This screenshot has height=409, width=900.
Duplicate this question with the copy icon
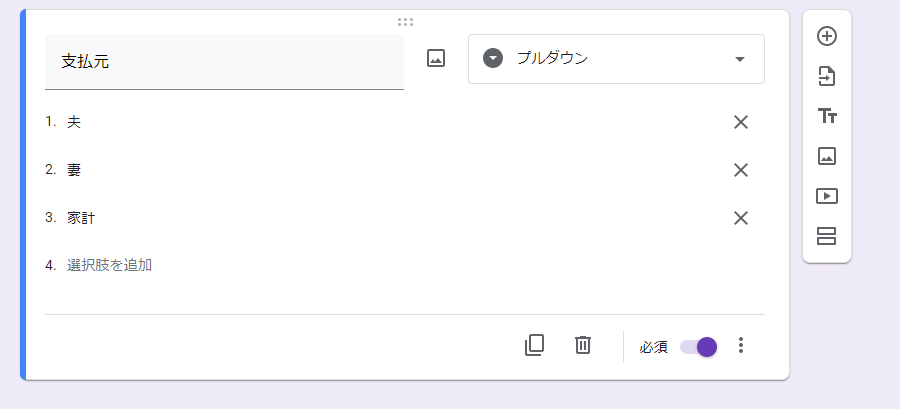pos(534,345)
